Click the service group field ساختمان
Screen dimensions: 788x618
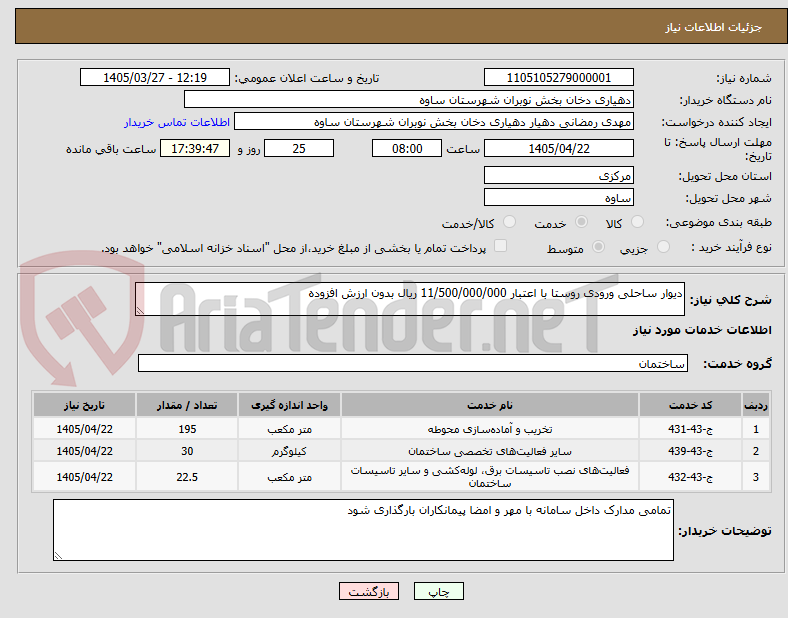pyautogui.click(x=413, y=363)
